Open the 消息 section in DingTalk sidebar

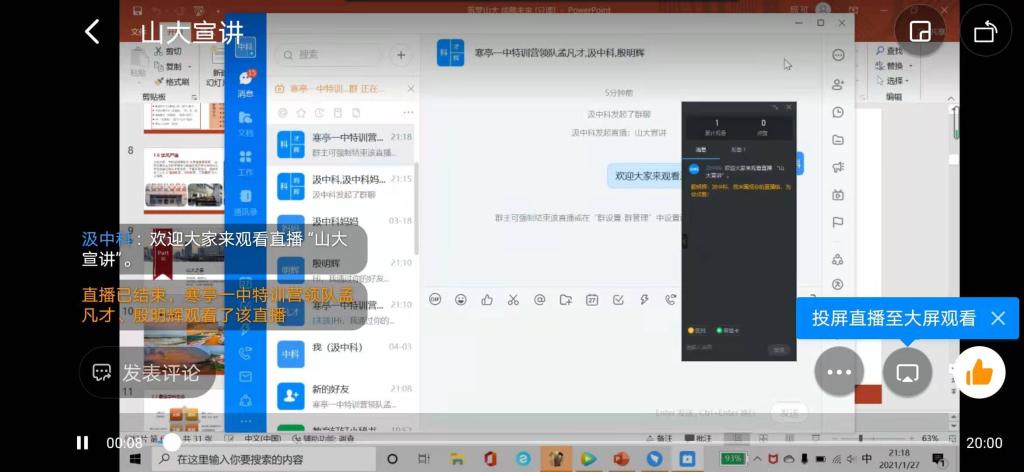click(x=246, y=84)
